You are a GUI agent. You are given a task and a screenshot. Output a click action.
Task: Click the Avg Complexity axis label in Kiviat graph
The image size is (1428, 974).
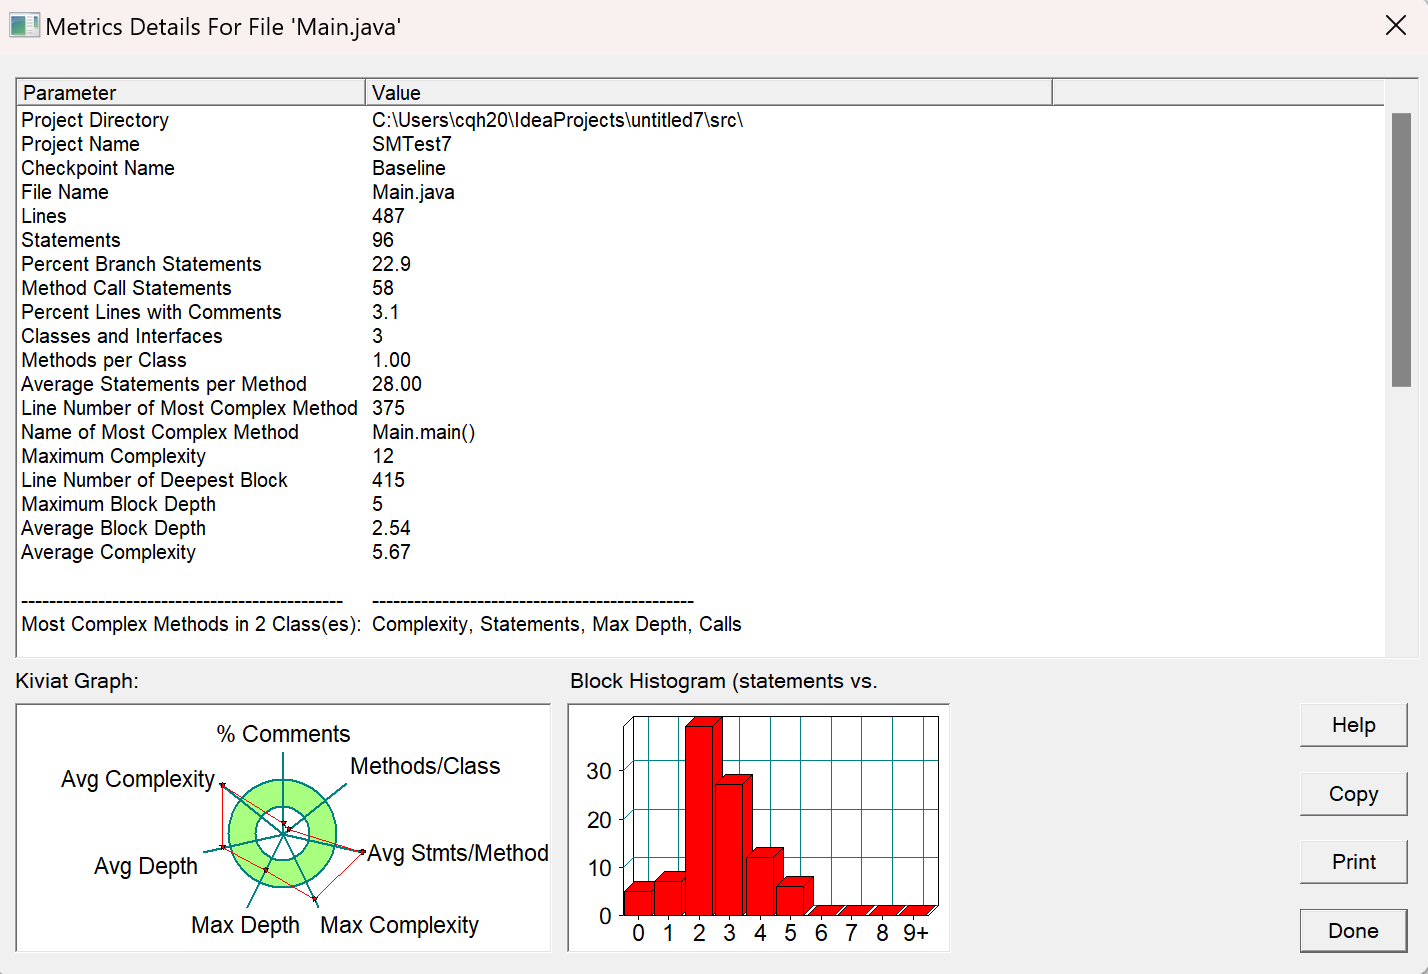[138, 779]
